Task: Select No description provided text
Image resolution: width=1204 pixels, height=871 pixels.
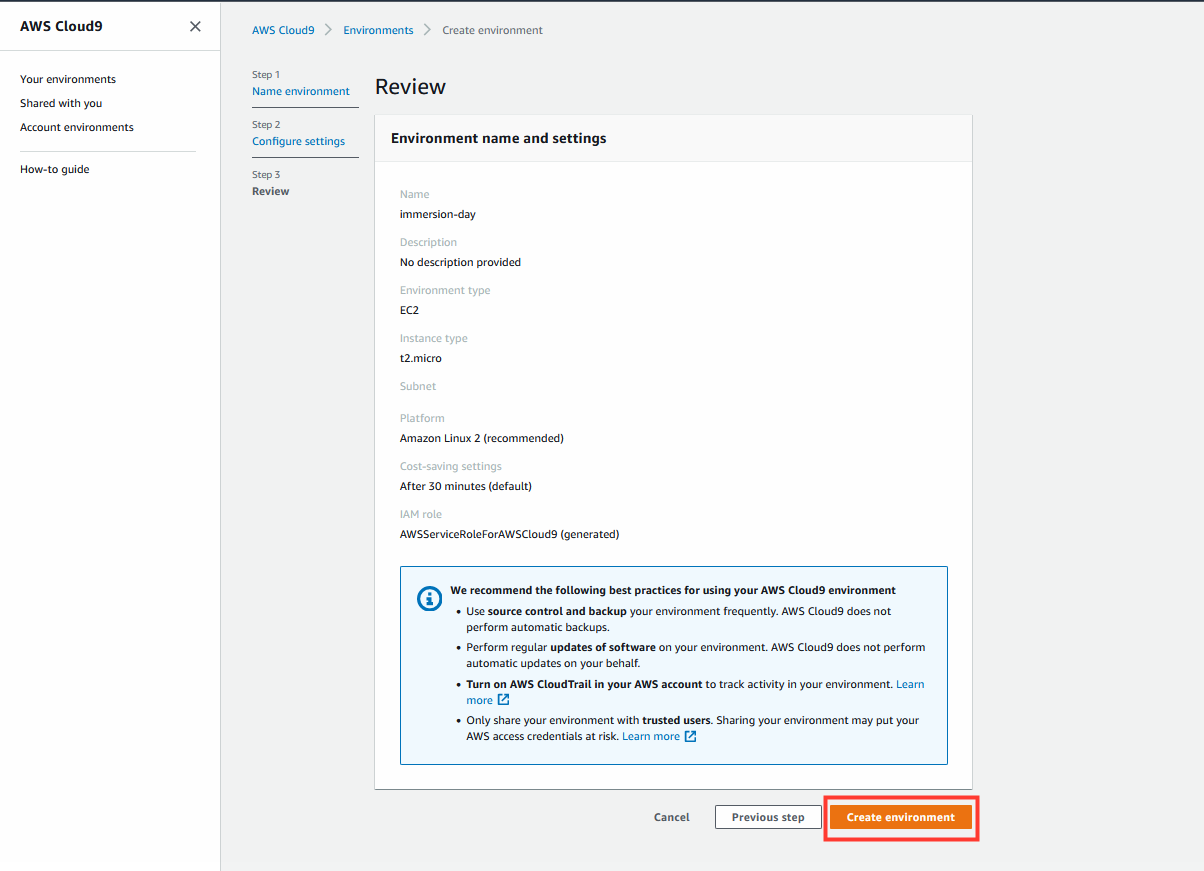Action: (x=460, y=262)
